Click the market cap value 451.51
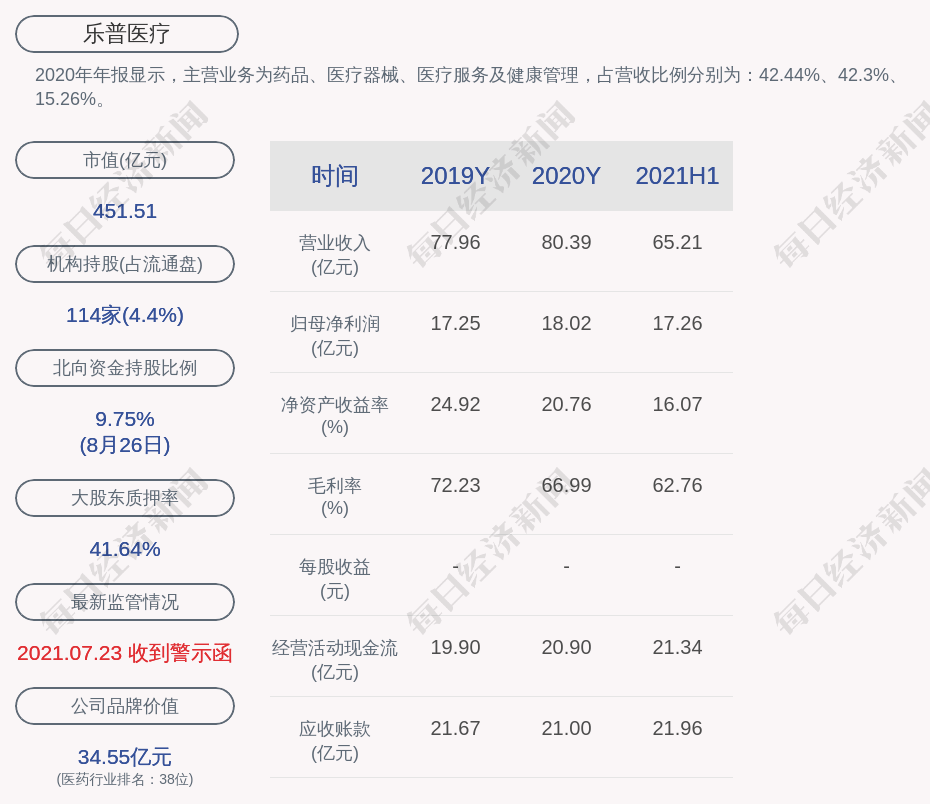930x804 pixels. pos(124,211)
